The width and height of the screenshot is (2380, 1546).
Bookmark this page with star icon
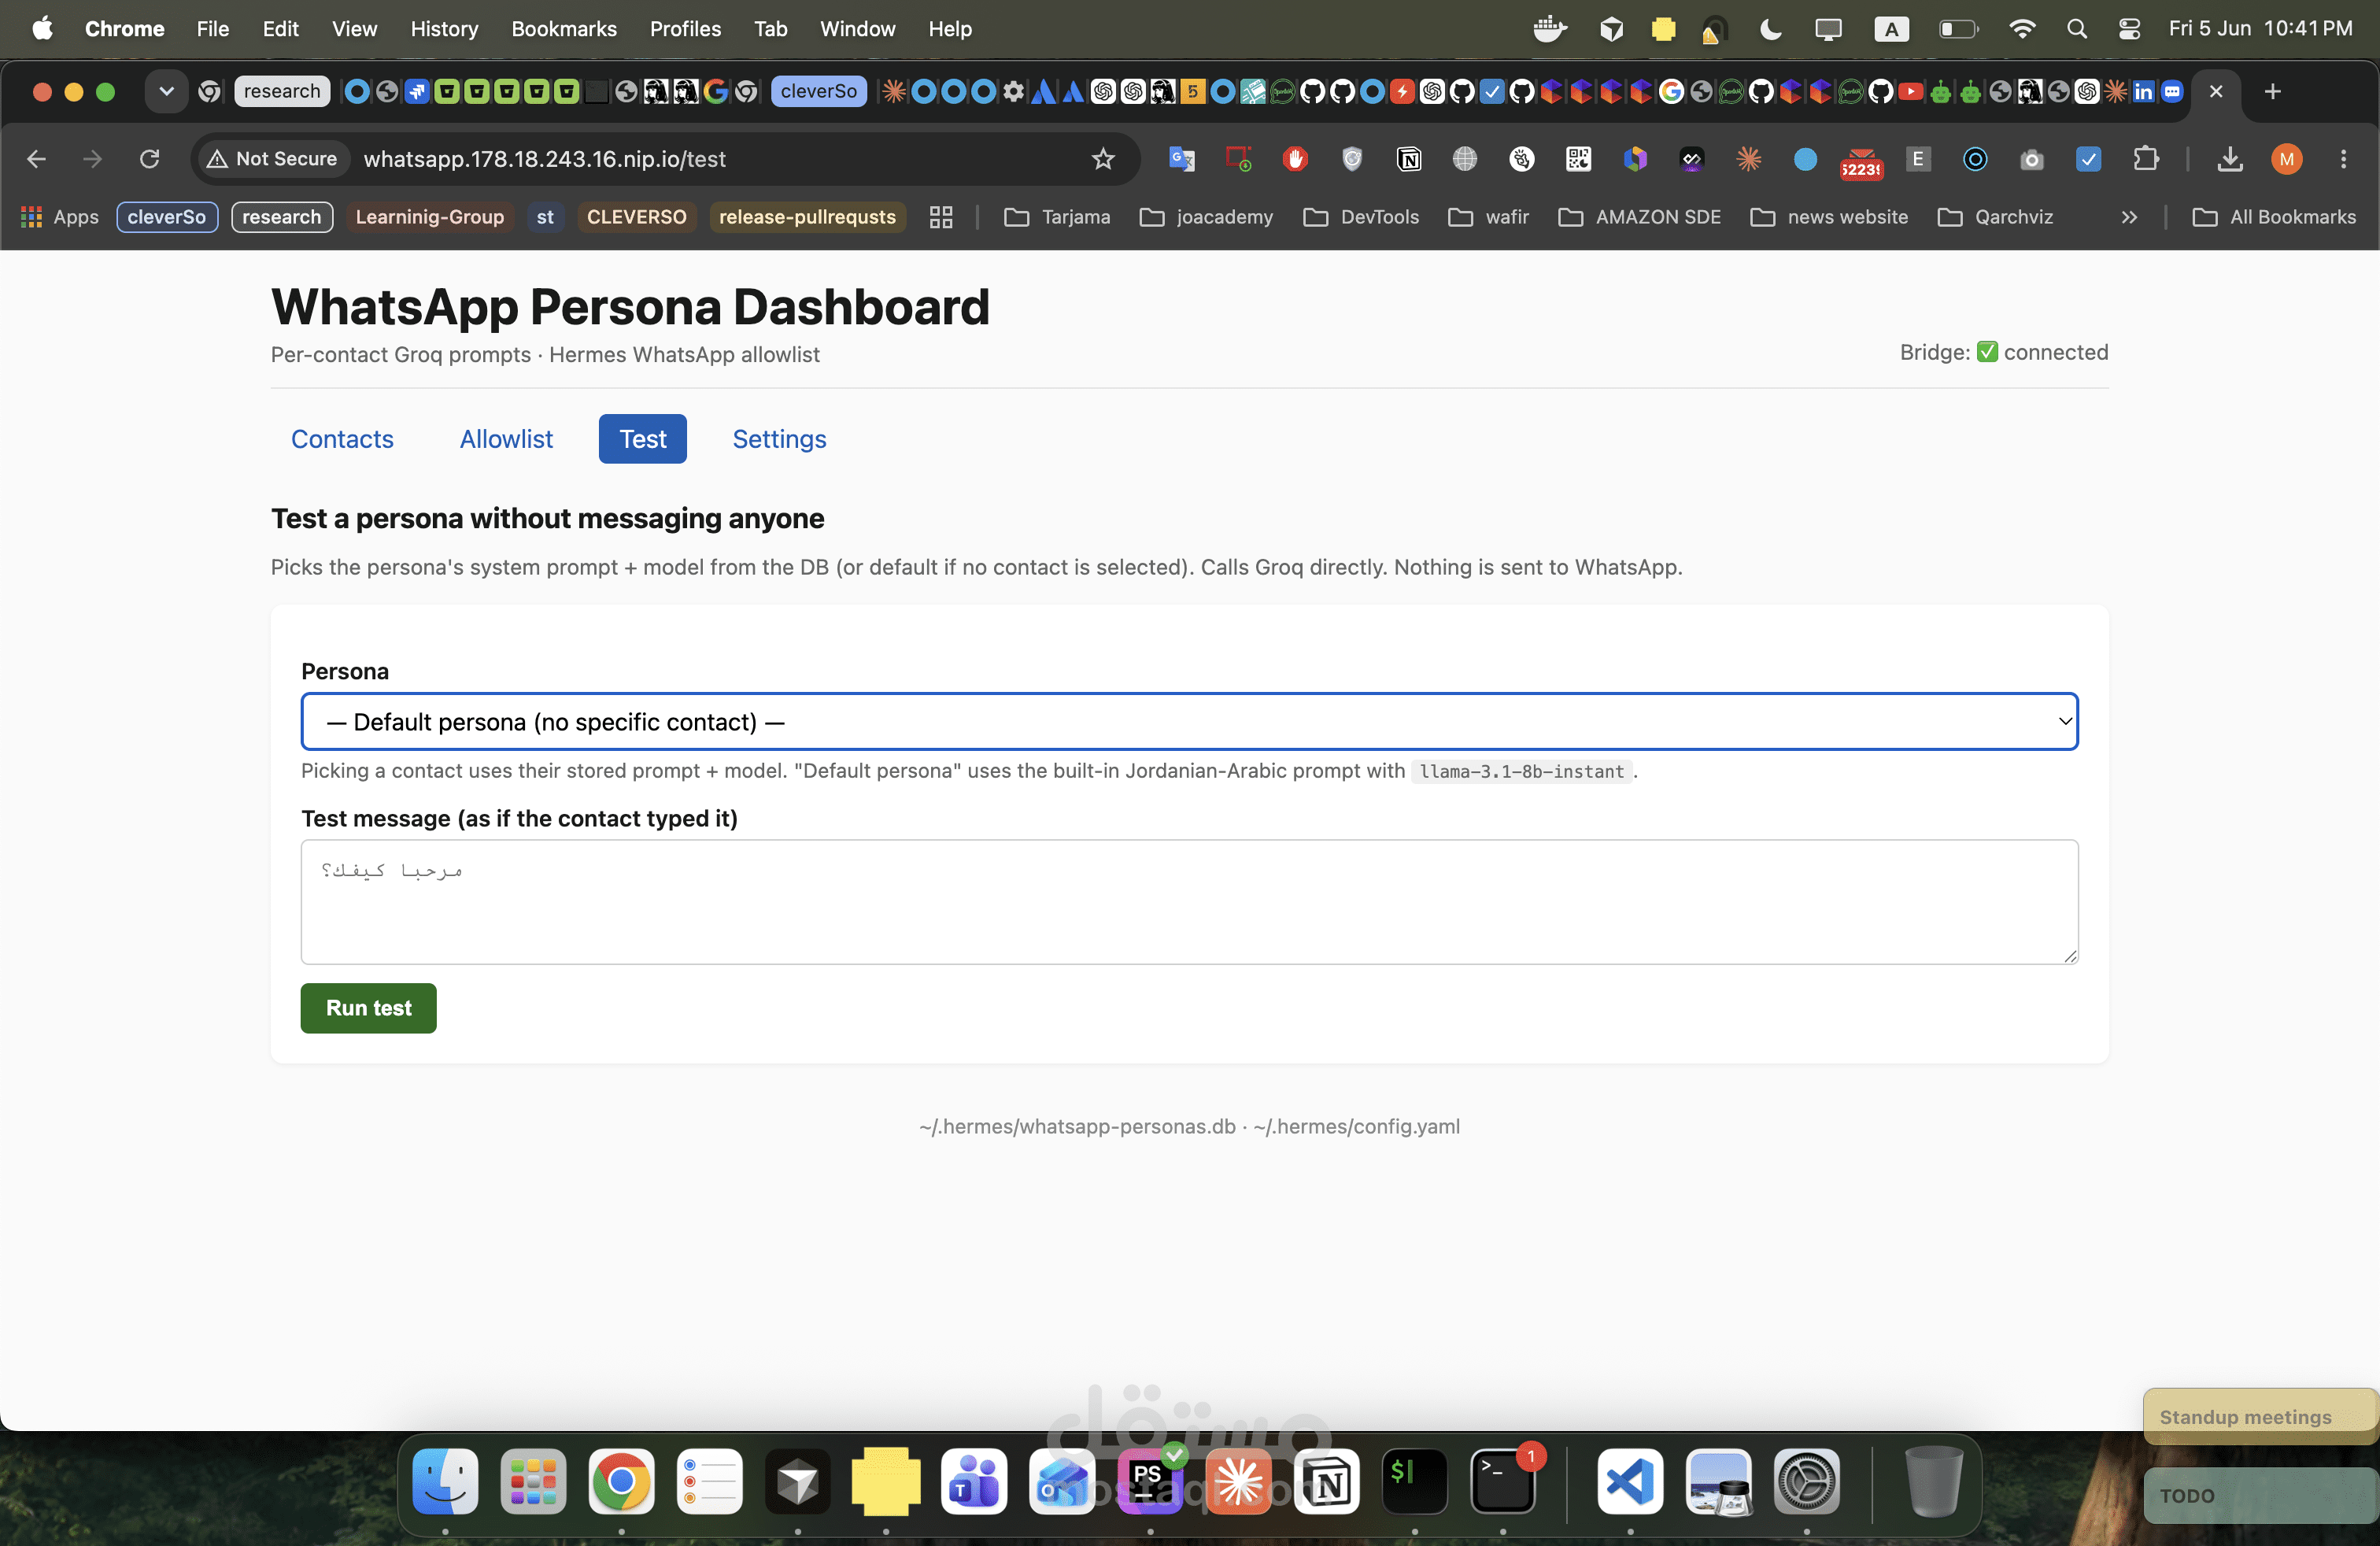(1103, 159)
